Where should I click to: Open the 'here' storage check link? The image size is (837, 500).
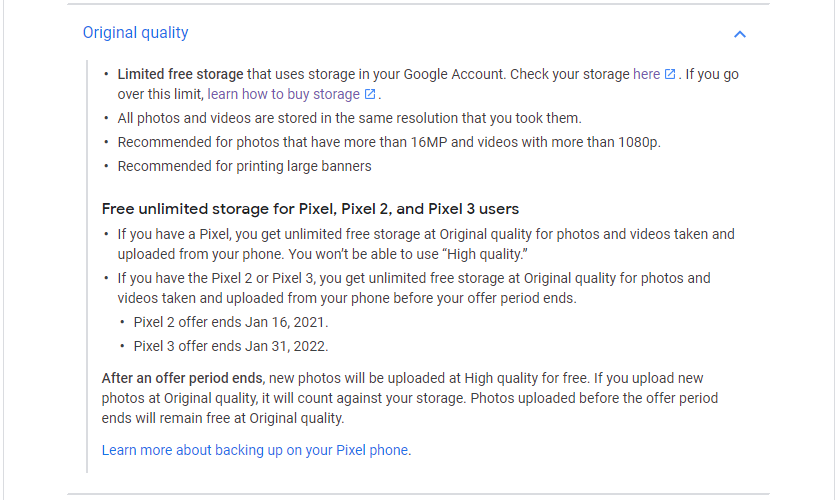(646, 74)
